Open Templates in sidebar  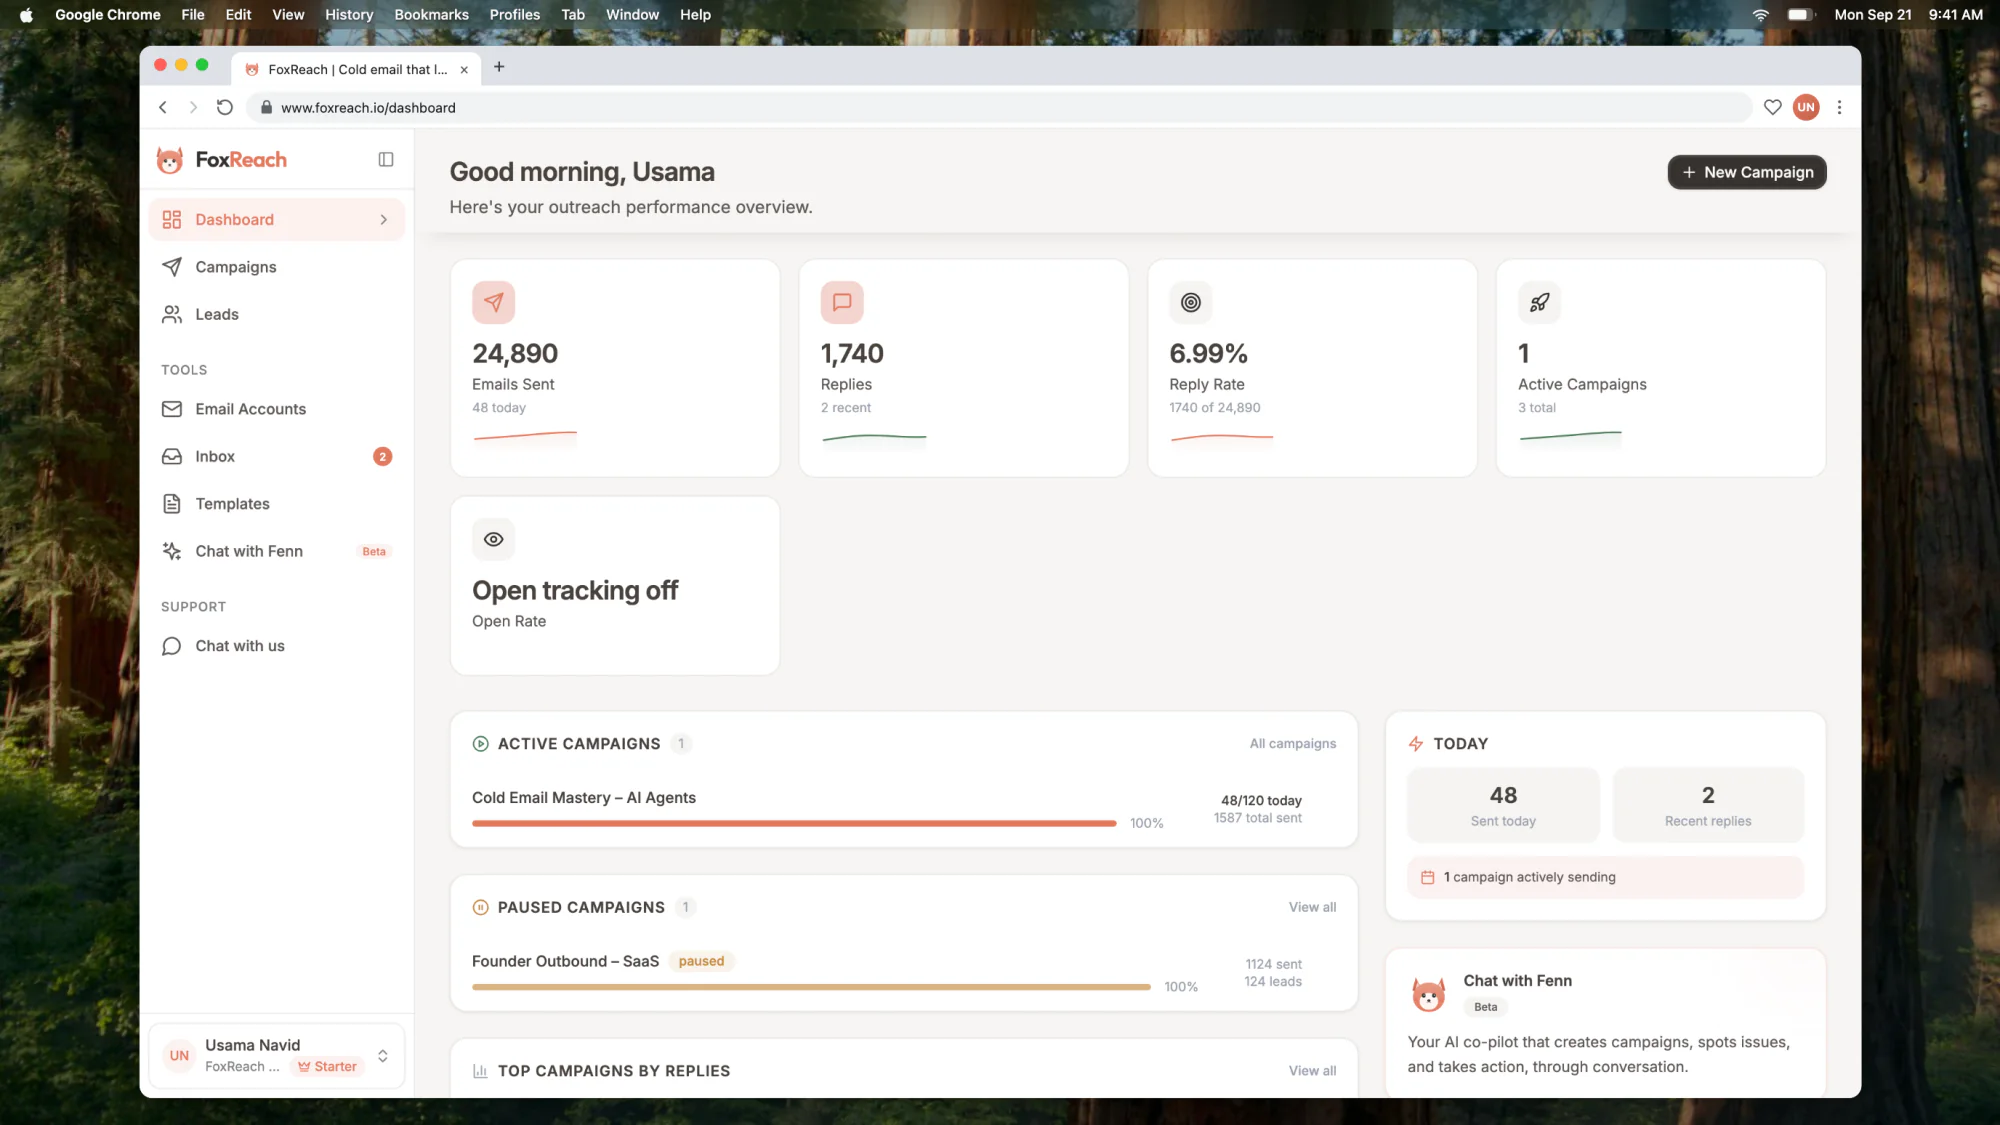(277, 504)
